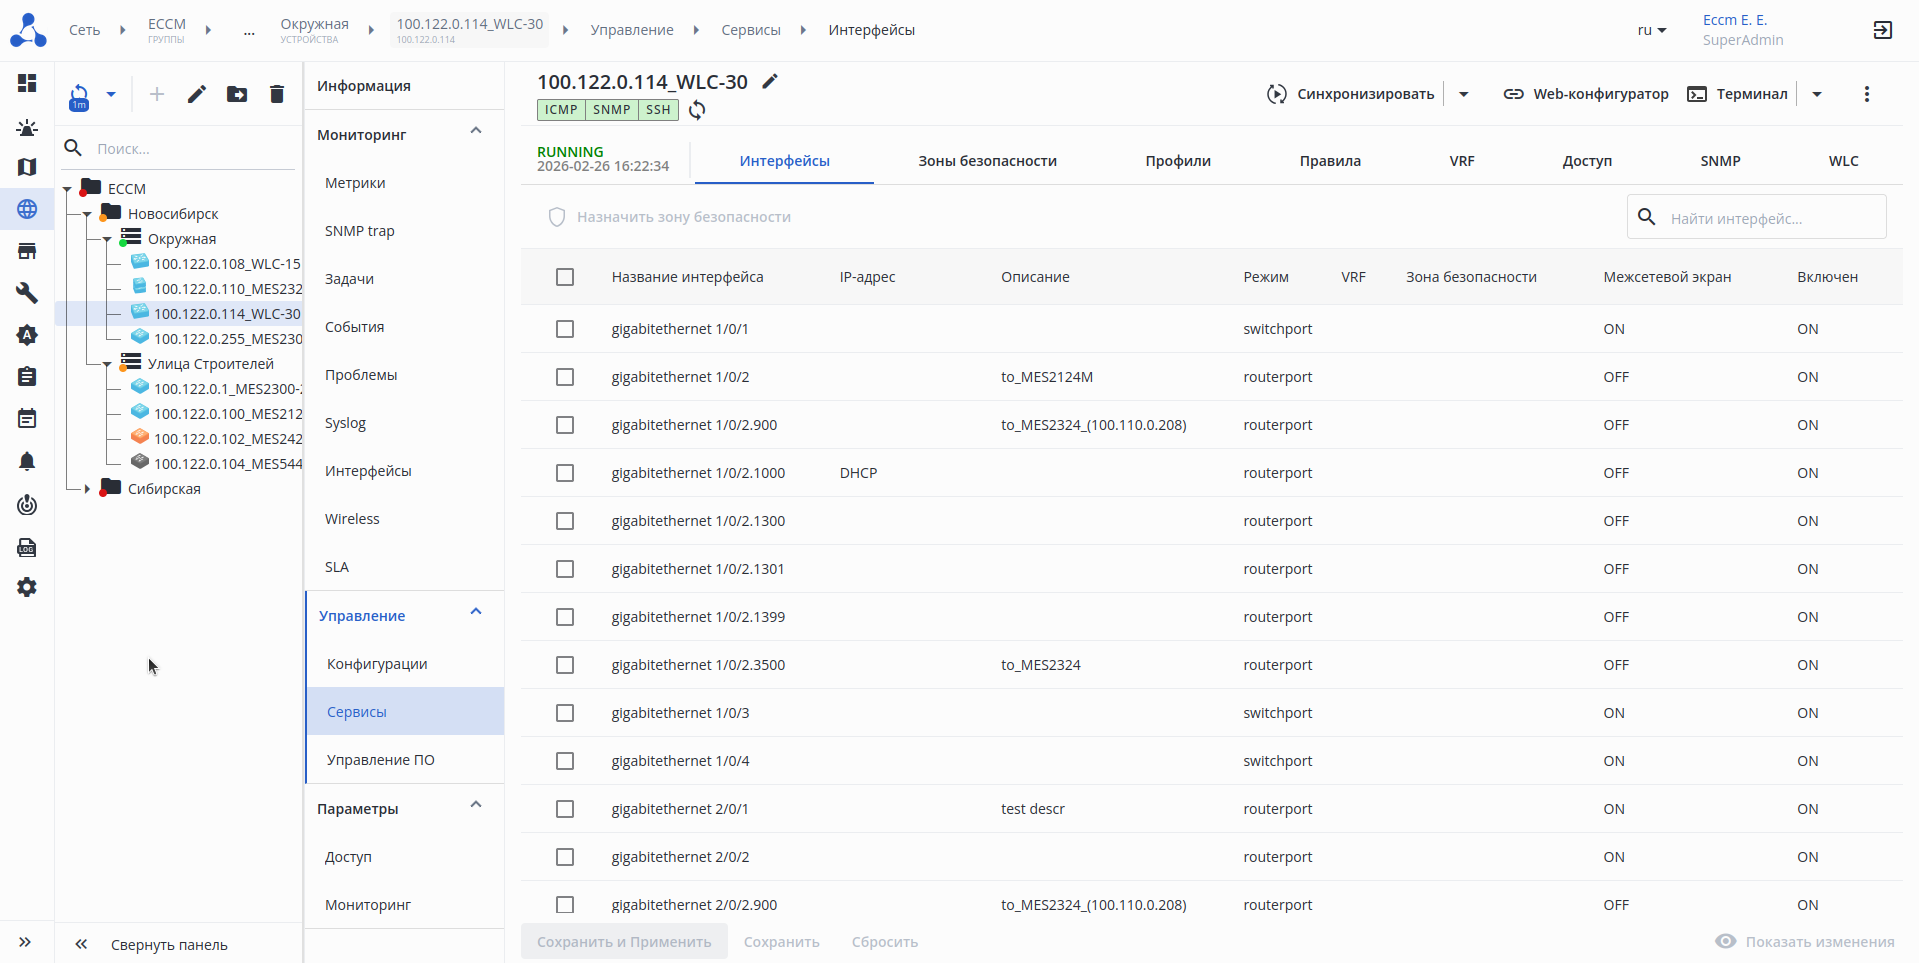Select all interfaces with header checkbox
The image size is (1919, 963).
tap(565, 277)
